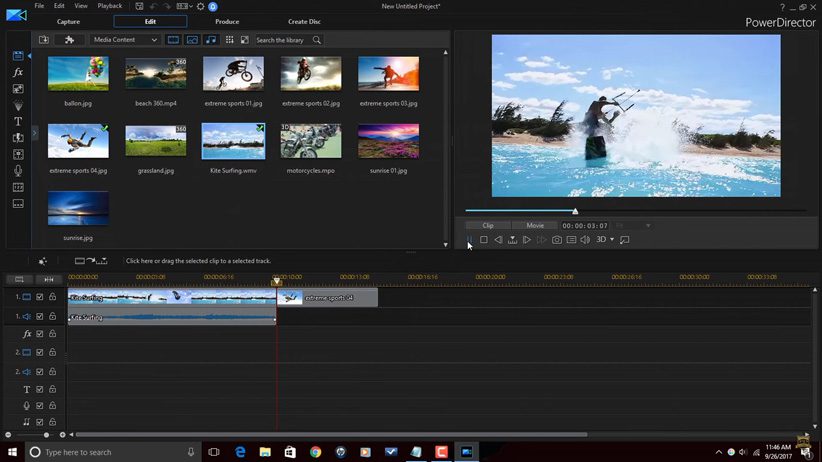Uncheck the enable box for video track 1

pyautogui.click(x=40, y=297)
